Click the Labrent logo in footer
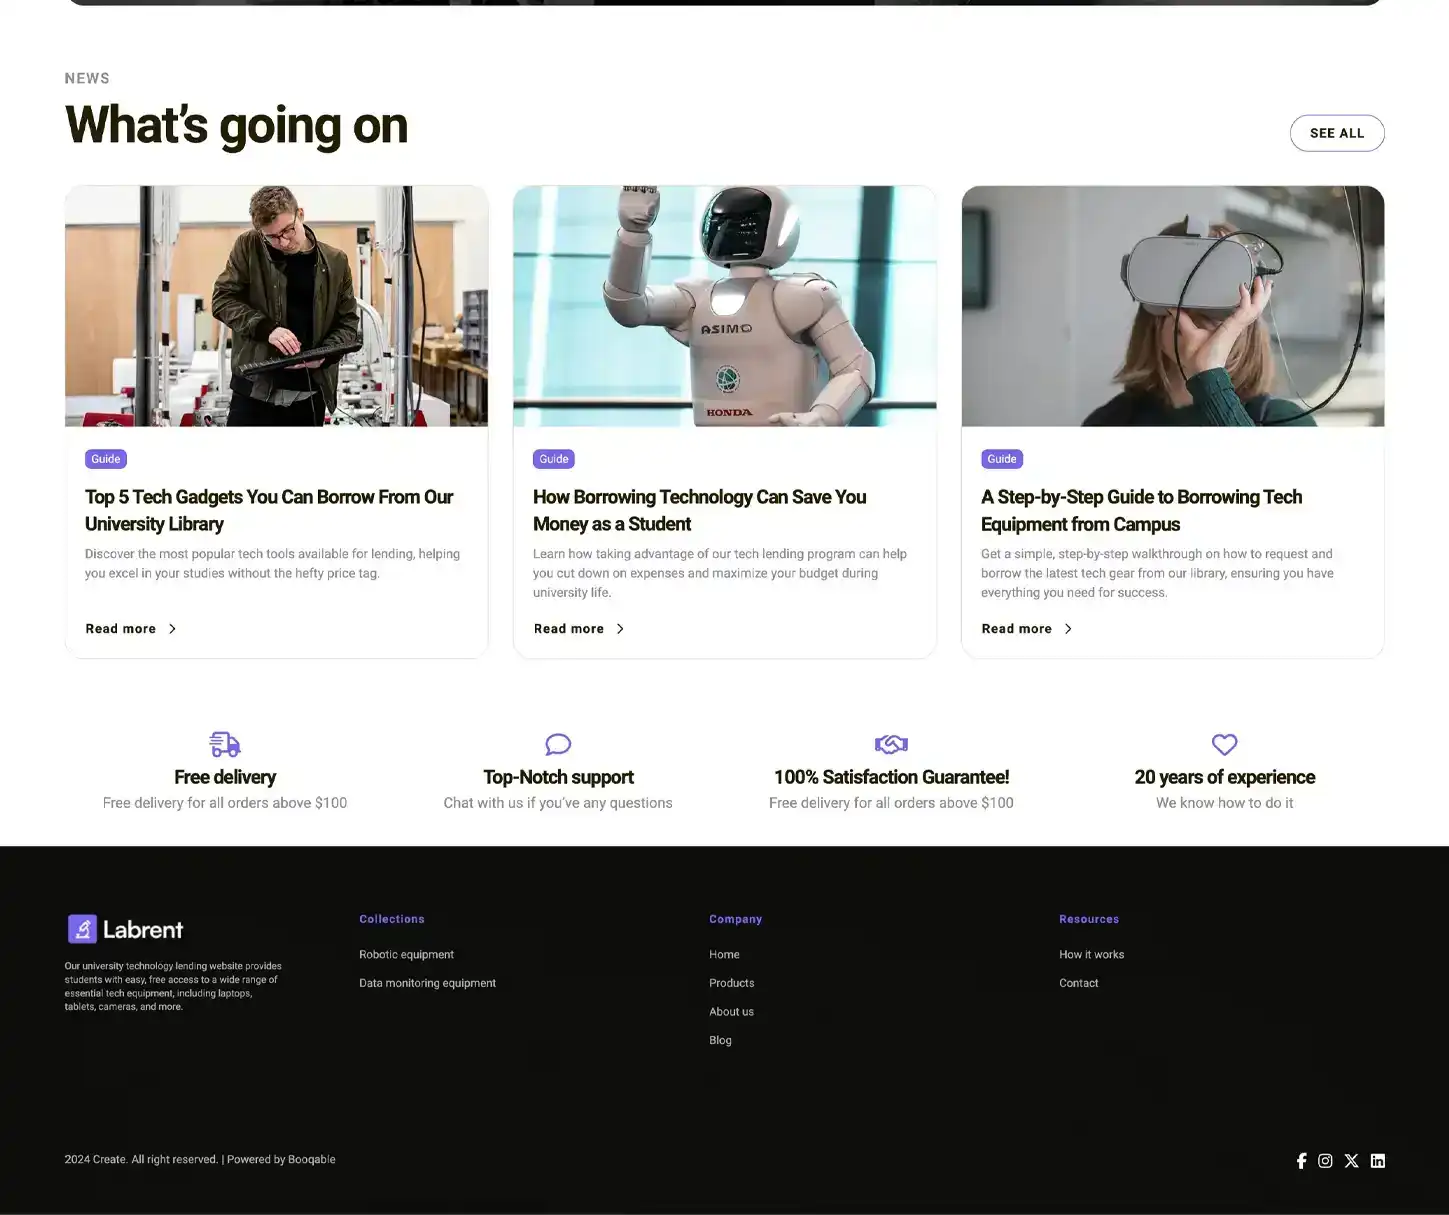The width and height of the screenshot is (1449, 1215). [x=126, y=929]
